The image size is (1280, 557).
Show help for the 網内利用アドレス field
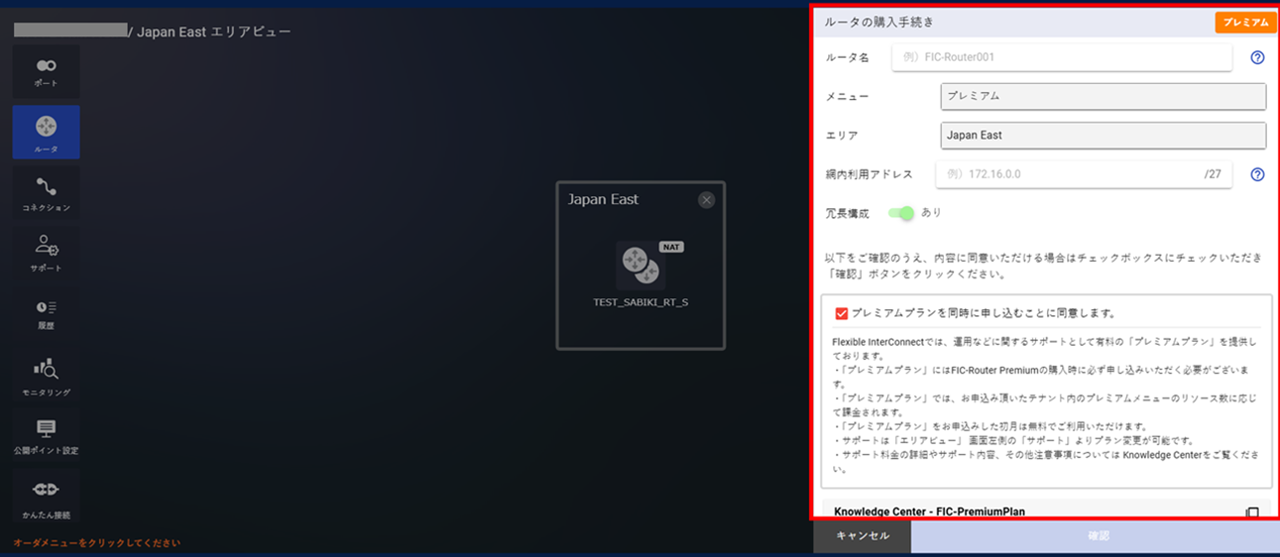tap(1257, 174)
